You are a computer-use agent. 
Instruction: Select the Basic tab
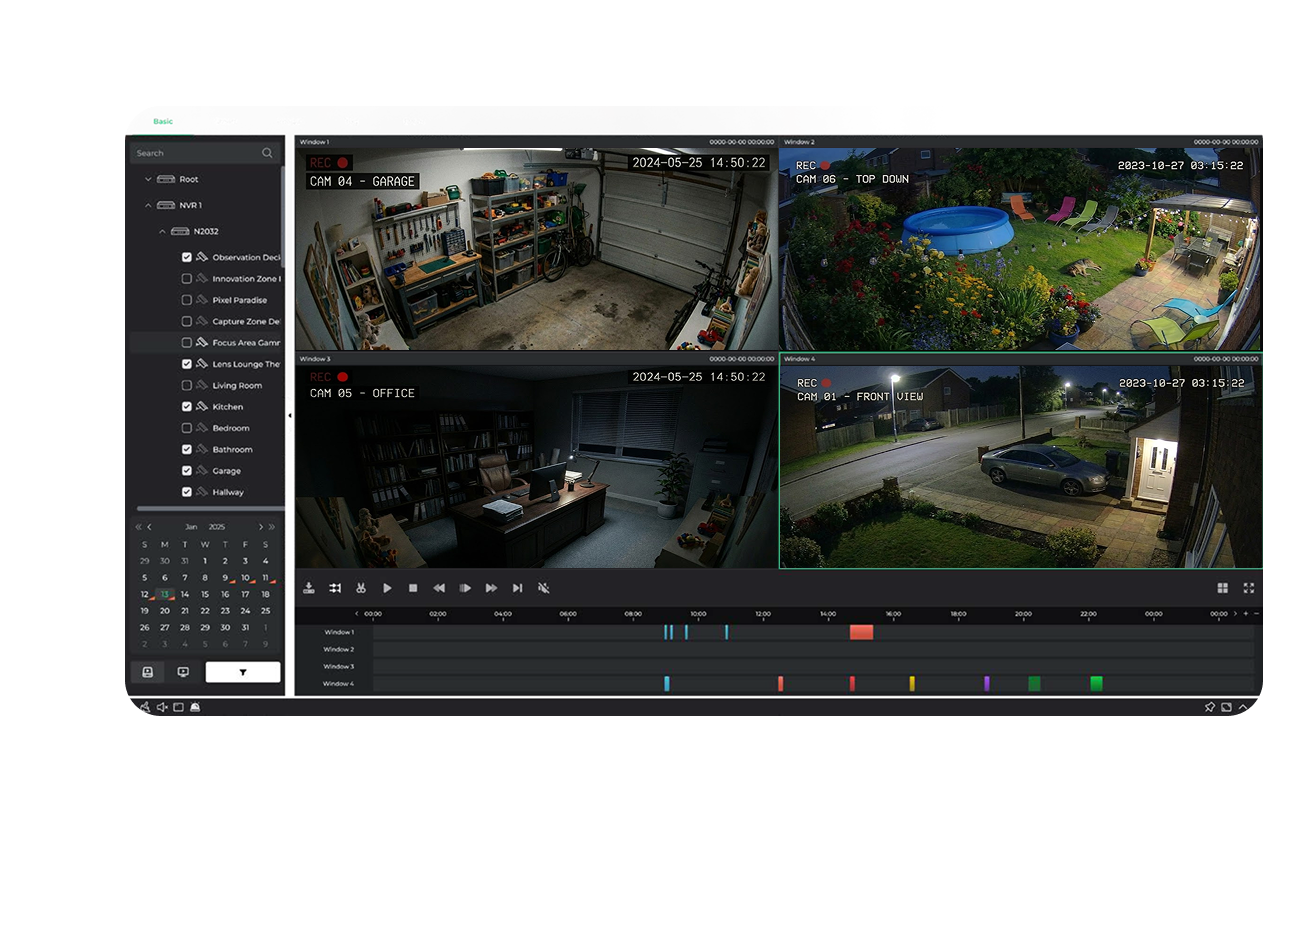(163, 122)
